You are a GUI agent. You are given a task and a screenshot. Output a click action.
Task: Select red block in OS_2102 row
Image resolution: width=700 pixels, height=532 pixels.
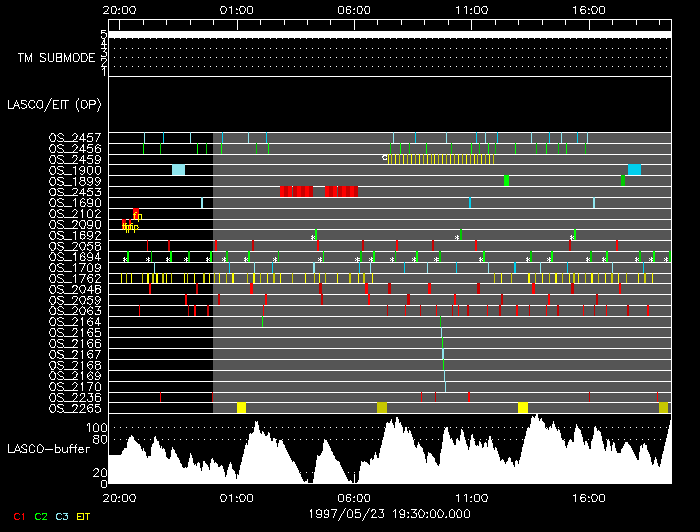[136, 212]
